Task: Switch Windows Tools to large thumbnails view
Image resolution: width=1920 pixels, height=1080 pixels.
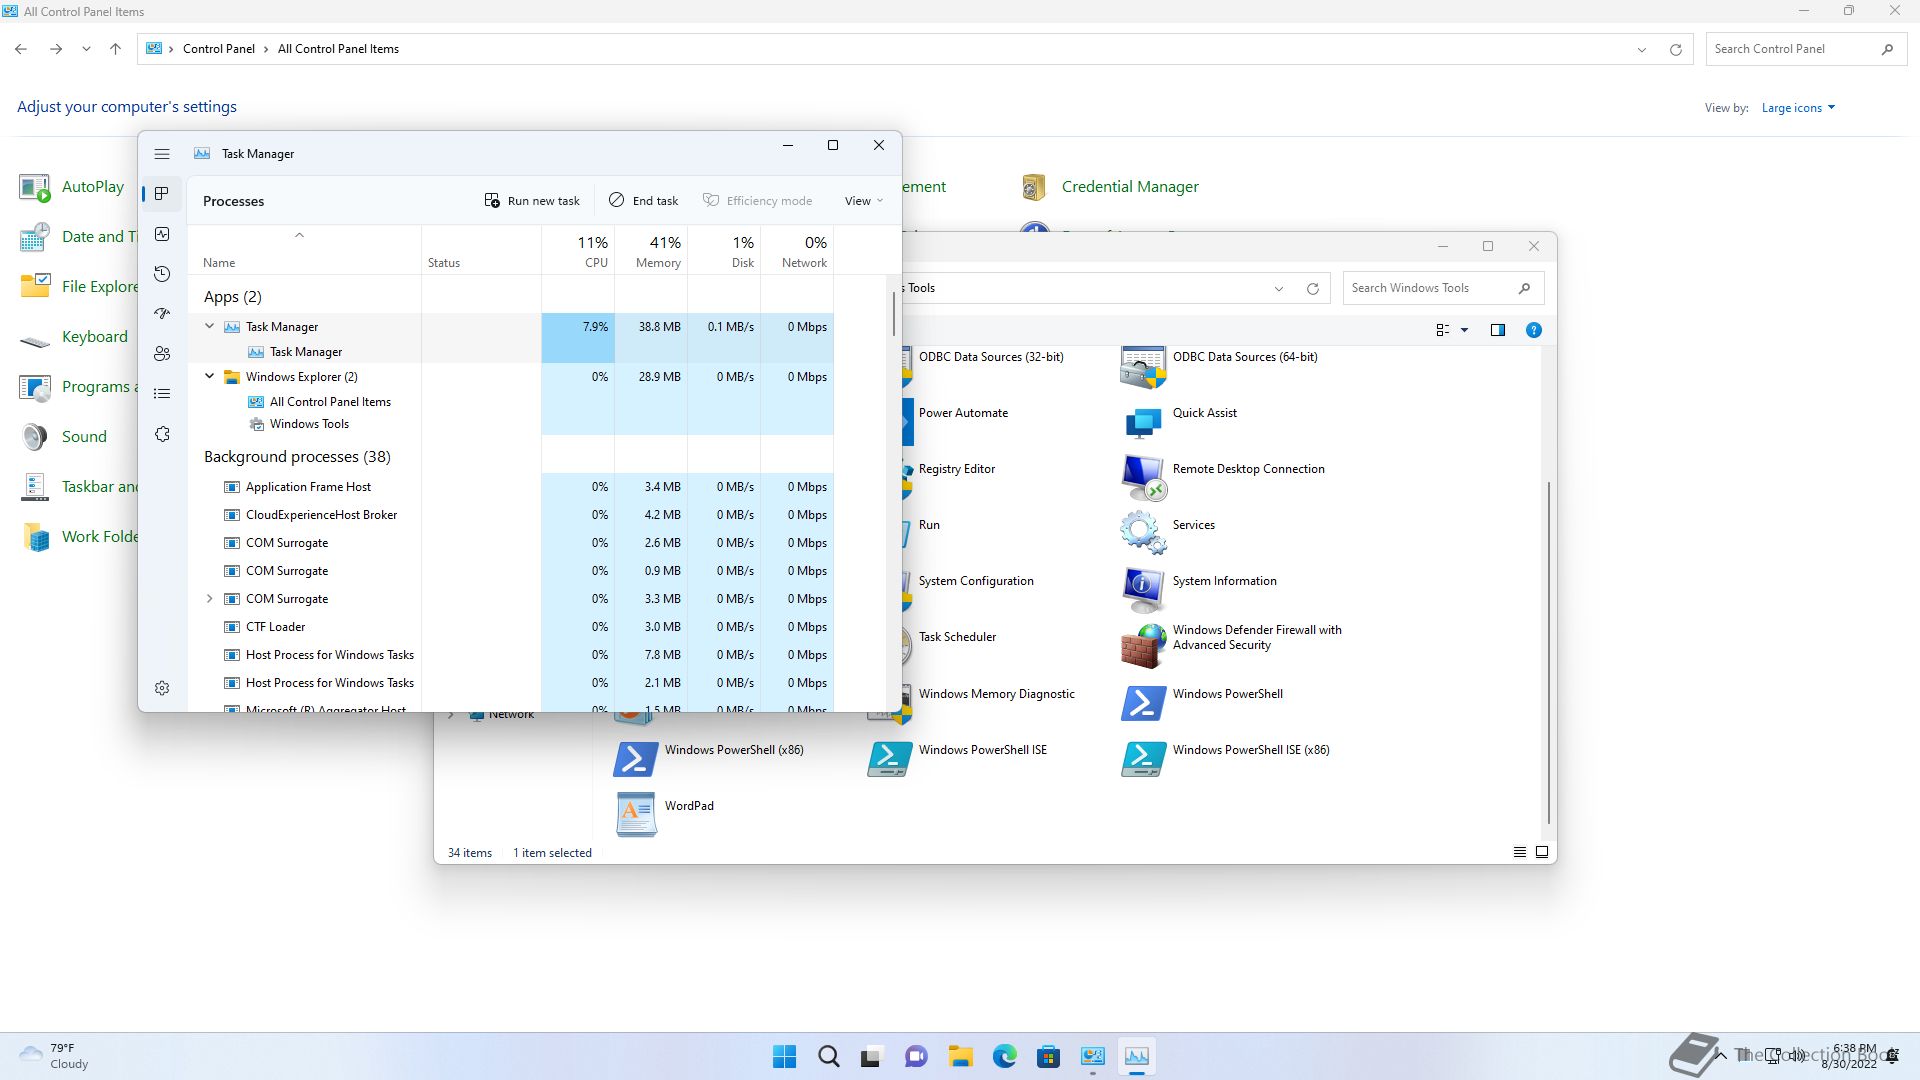Action: coord(1542,852)
